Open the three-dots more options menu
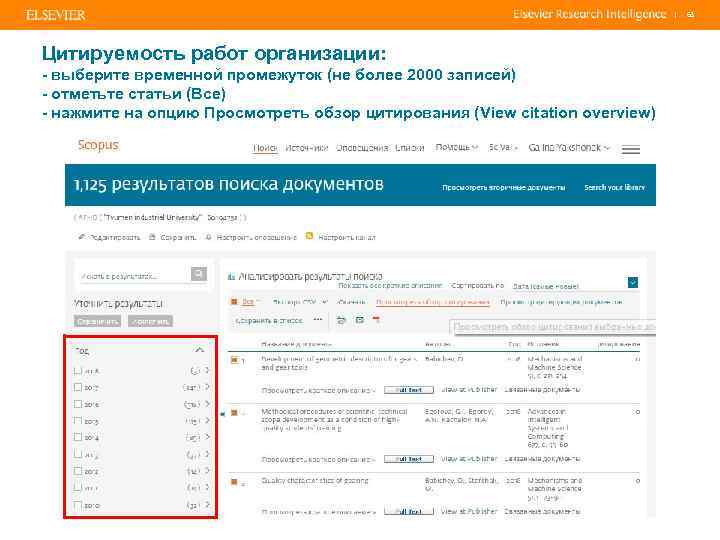 [x=318, y=319]
